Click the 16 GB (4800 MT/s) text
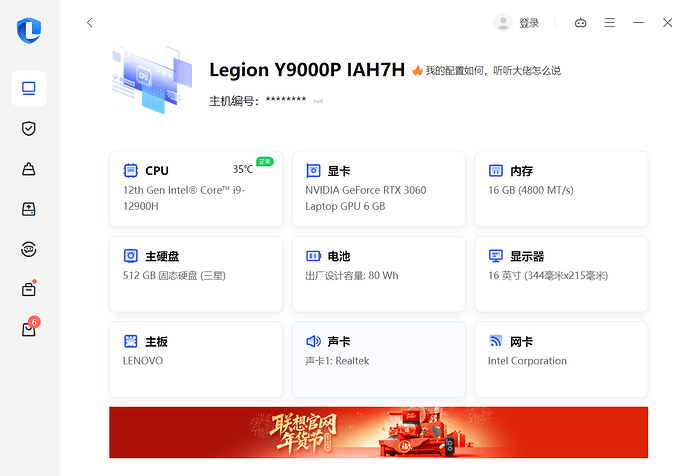Image resolution: width=690 pixels, height=476 pixels. click(531, 190)
